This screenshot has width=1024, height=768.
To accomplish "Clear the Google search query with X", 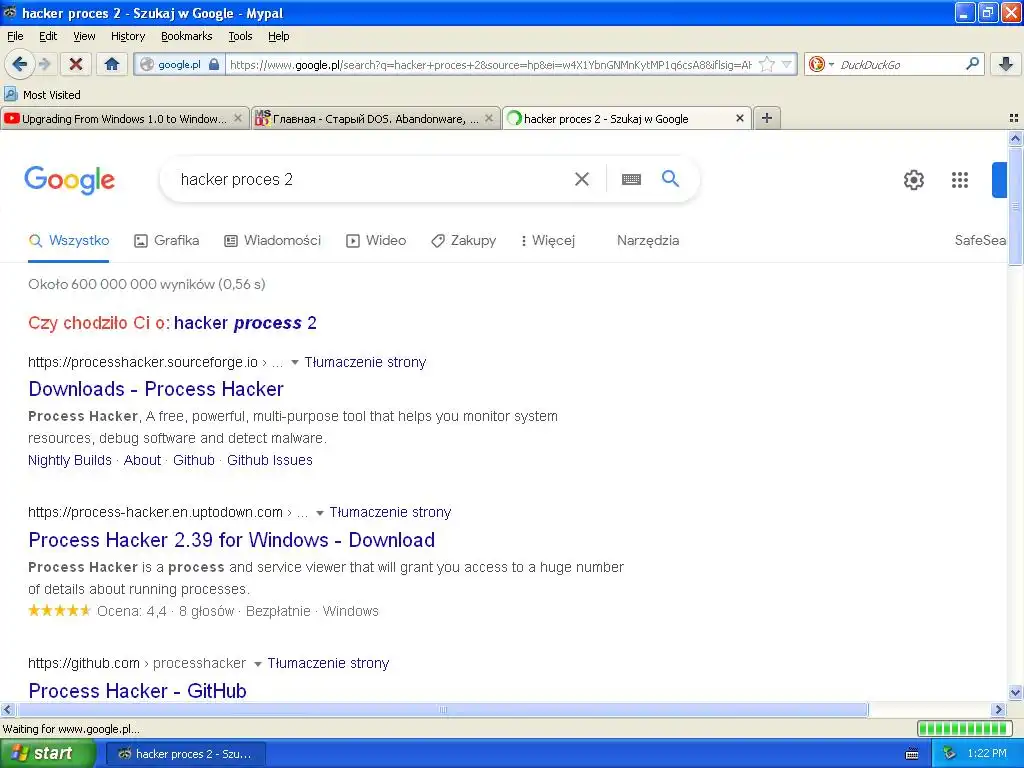I will click(581, 179).
